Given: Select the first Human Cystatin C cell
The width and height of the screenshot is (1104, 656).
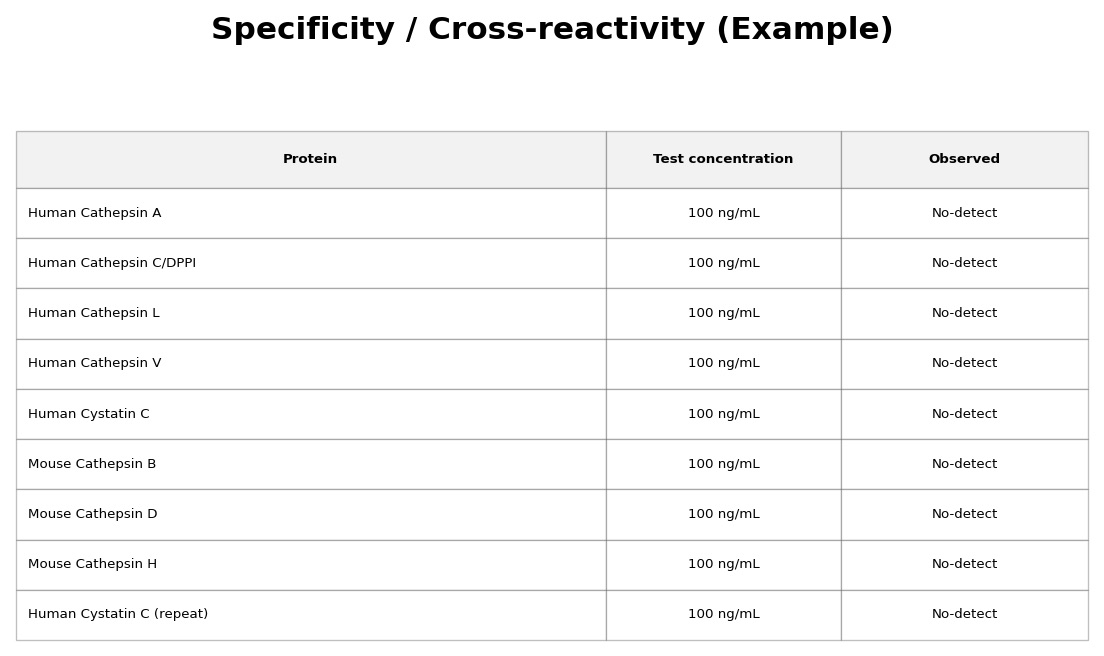Looking at the screenshot, I should (x=89, y=414).
